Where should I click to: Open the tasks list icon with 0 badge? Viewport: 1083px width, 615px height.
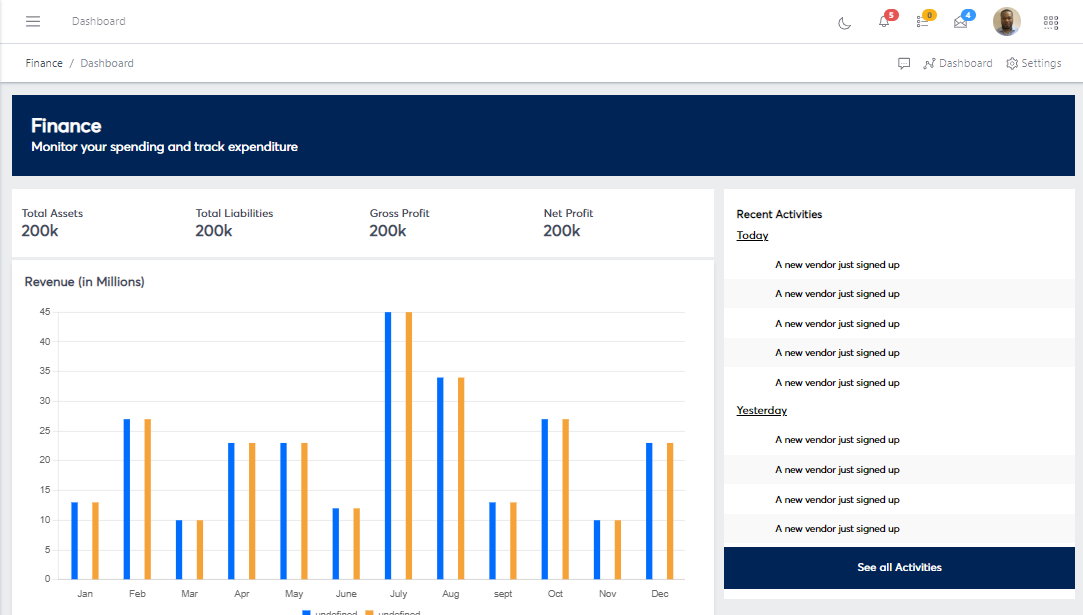[922, 21]
